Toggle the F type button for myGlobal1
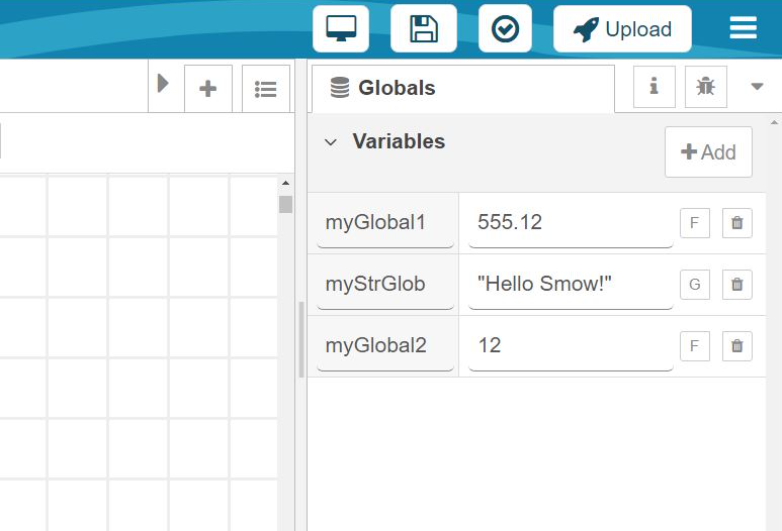Image resolution: width=782 pixels, height=531 pixels. click(695, 223)
